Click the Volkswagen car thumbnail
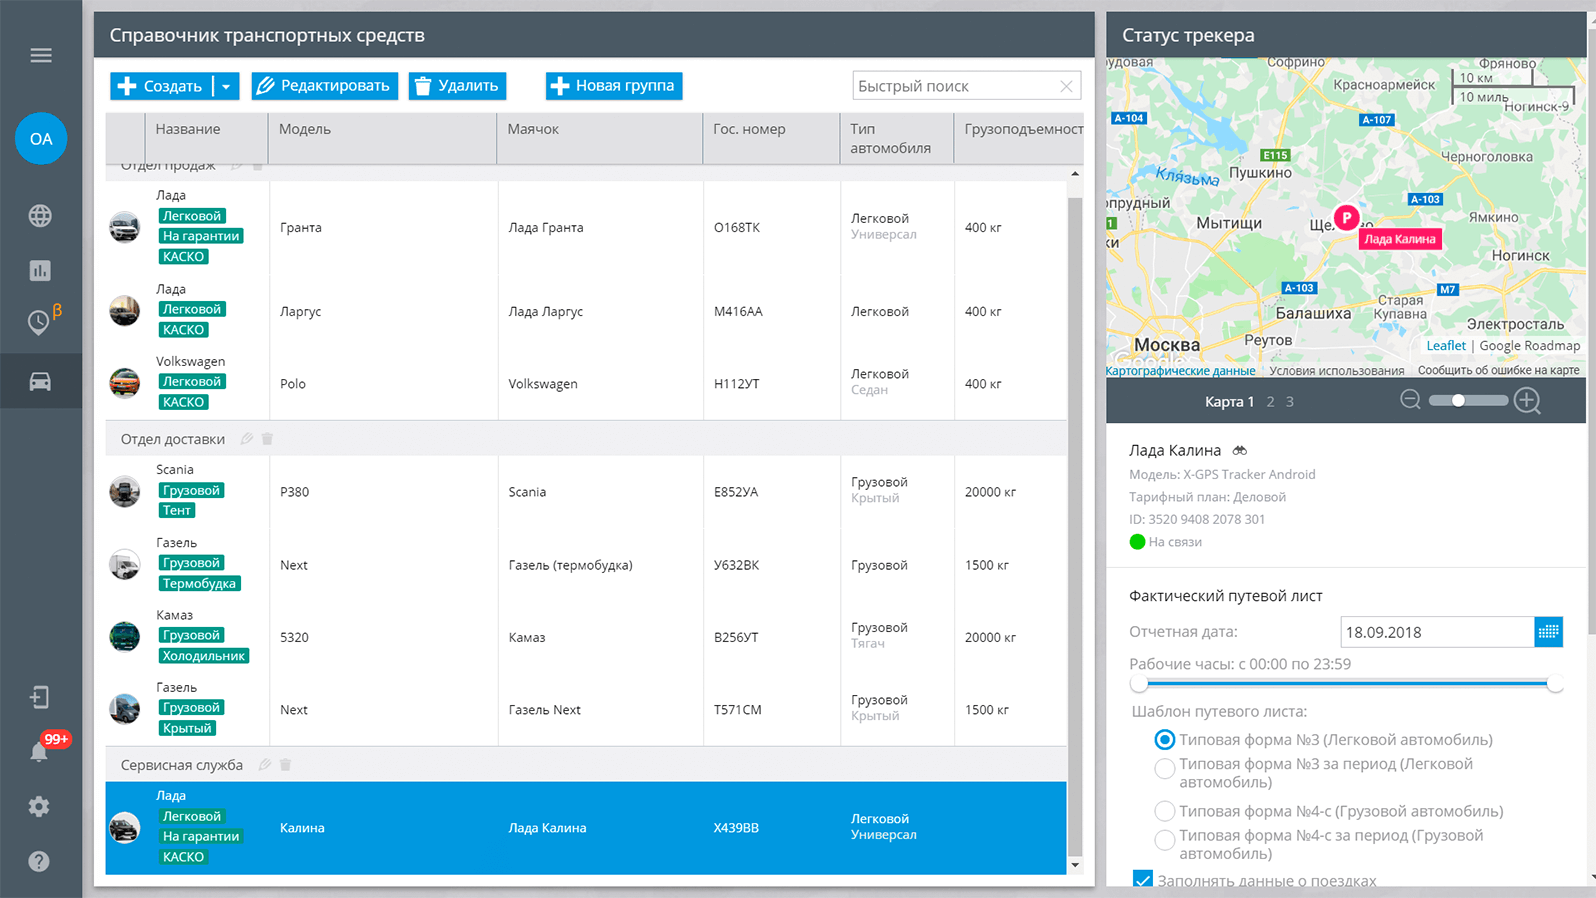Viewport: 1596px width, 898px height. [x=125, y=383]
